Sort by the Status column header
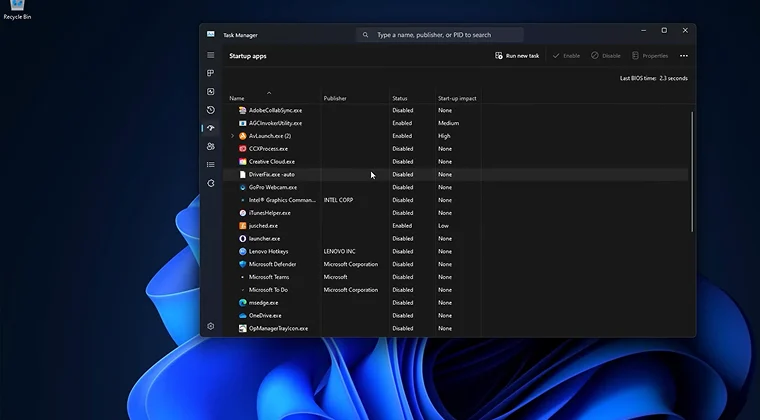 (399, 98)
